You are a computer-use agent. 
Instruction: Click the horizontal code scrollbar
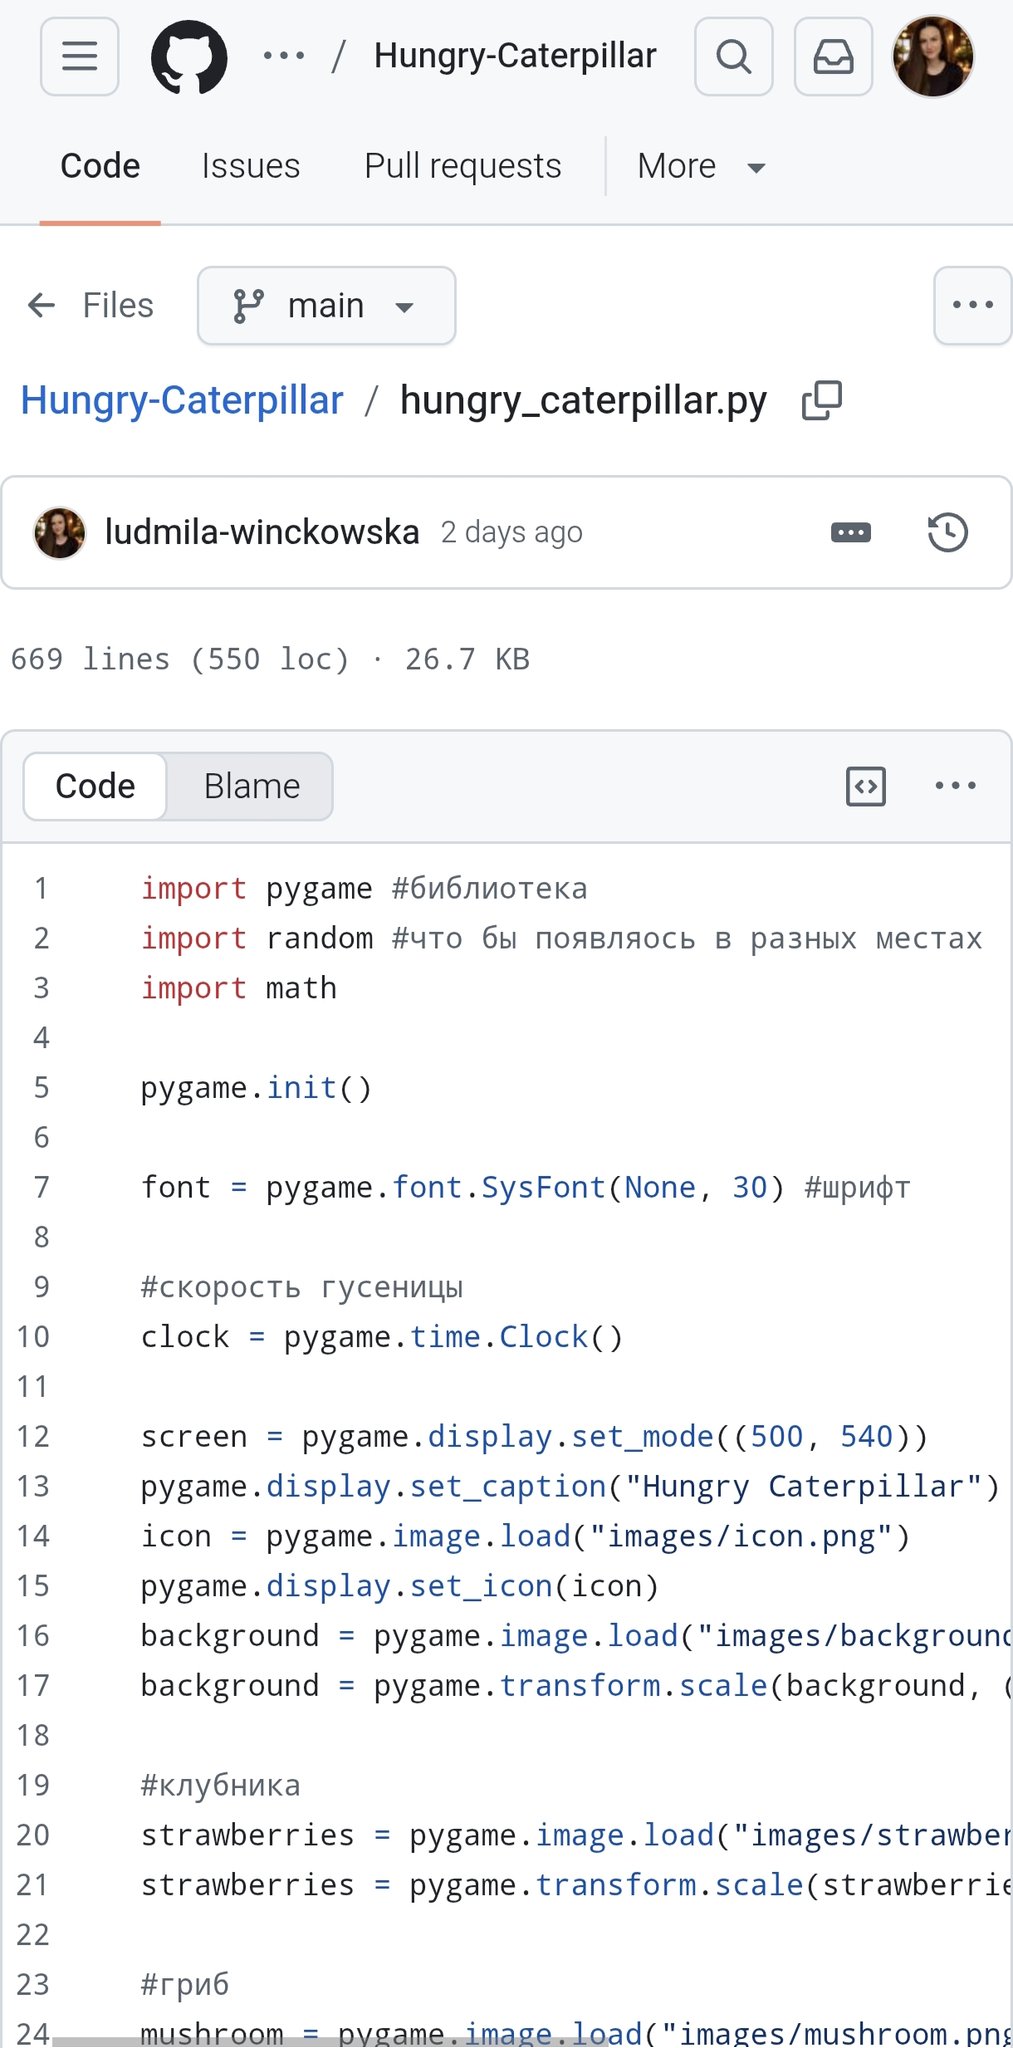[x=330, y=2041]
